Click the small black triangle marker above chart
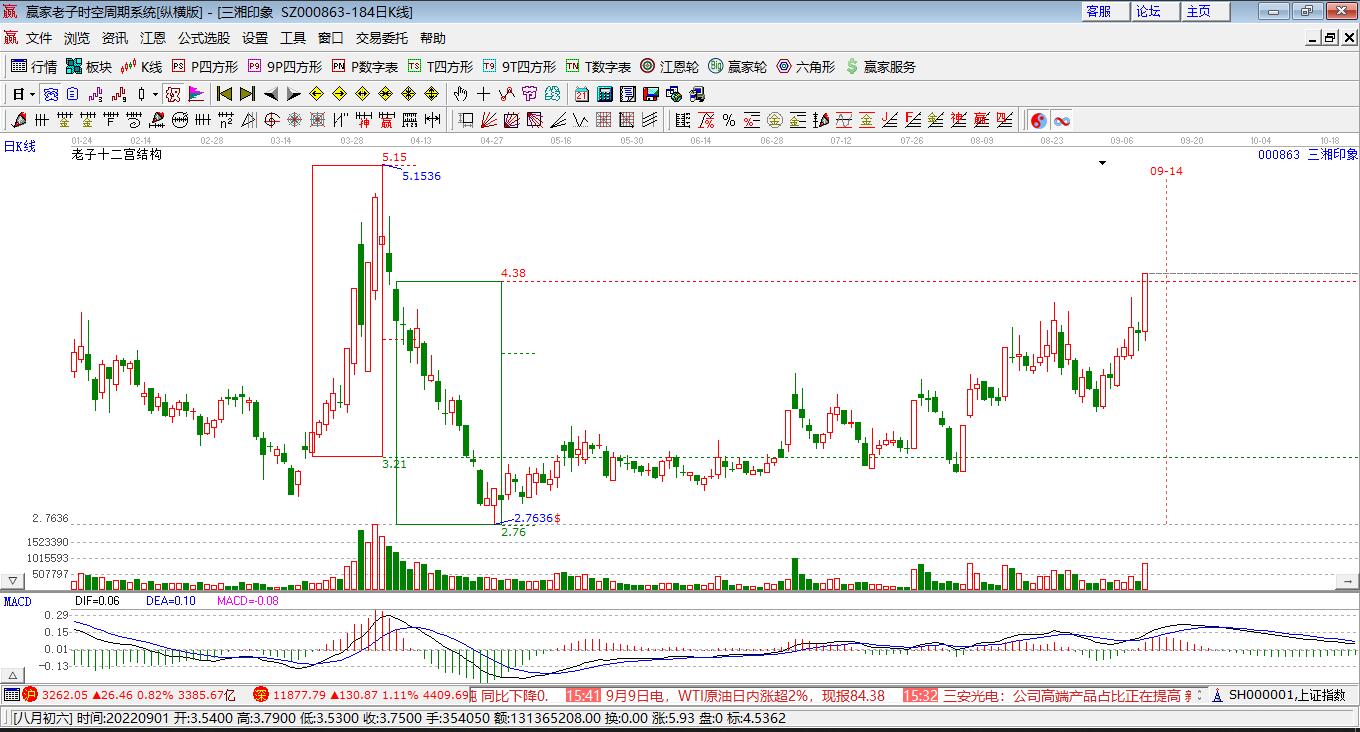Image resolution: width=1360 pixels, height=732 pixels. pyautogui.click(x=1103, y=162)
